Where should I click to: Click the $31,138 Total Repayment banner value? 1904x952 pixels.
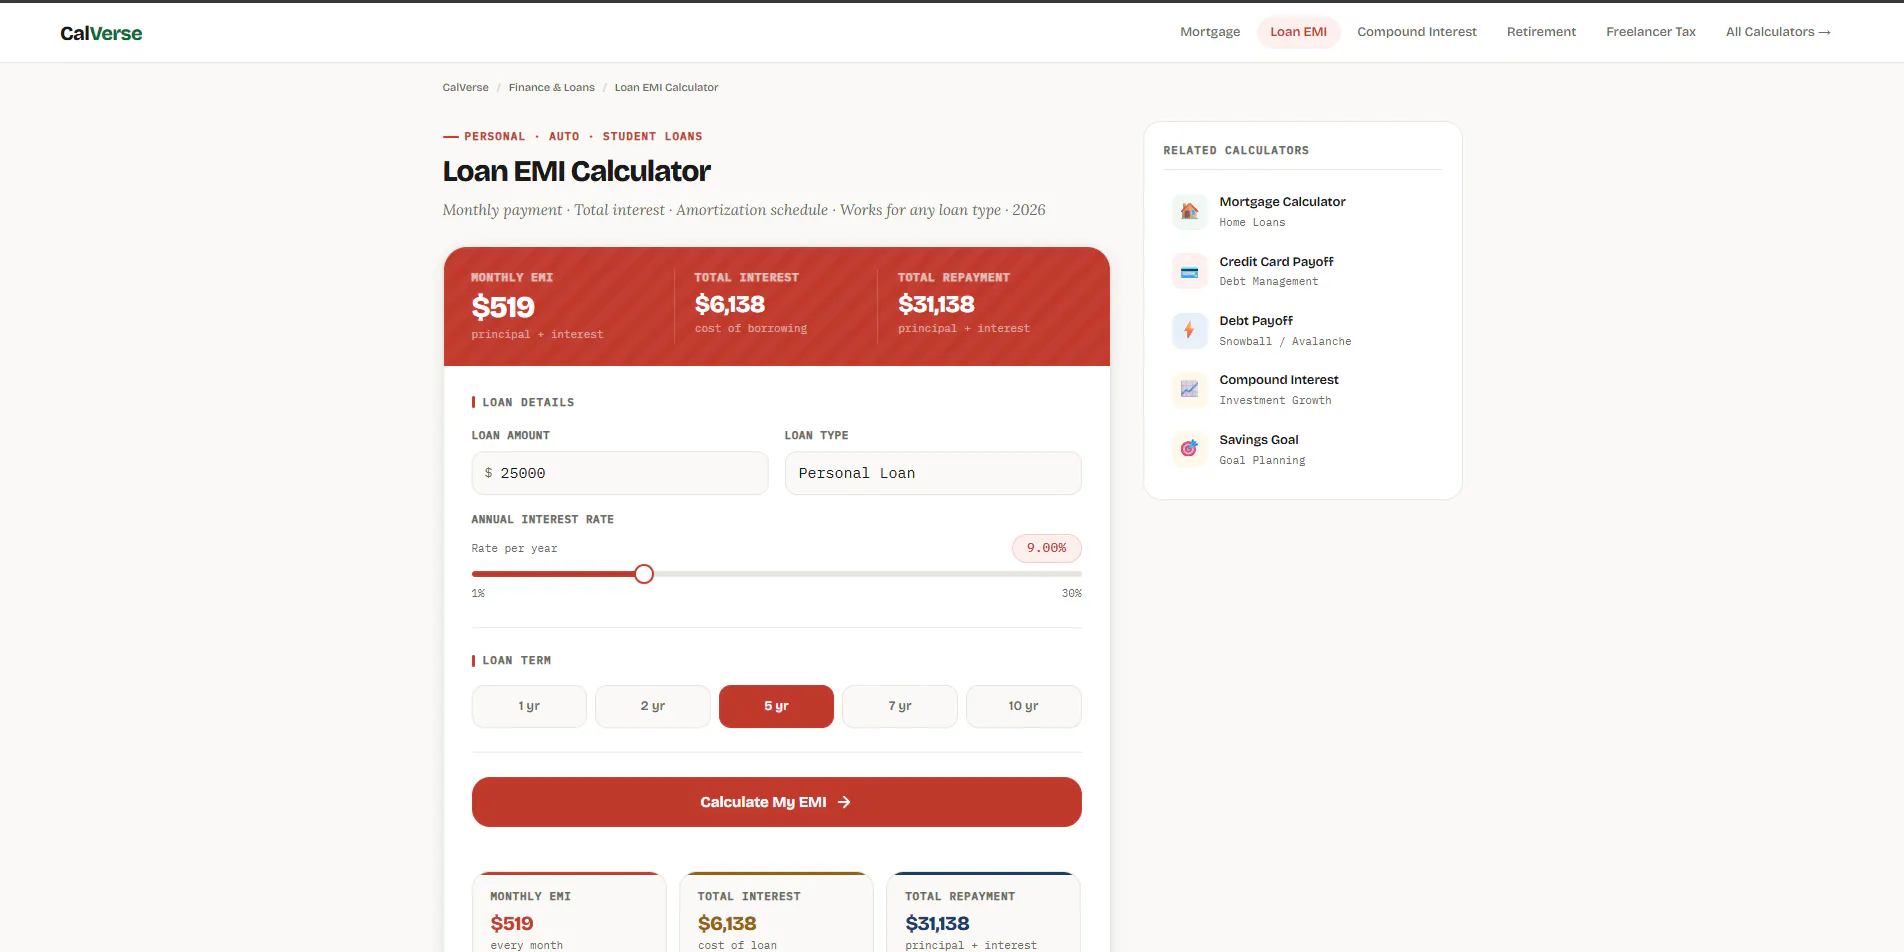[936, 304]
